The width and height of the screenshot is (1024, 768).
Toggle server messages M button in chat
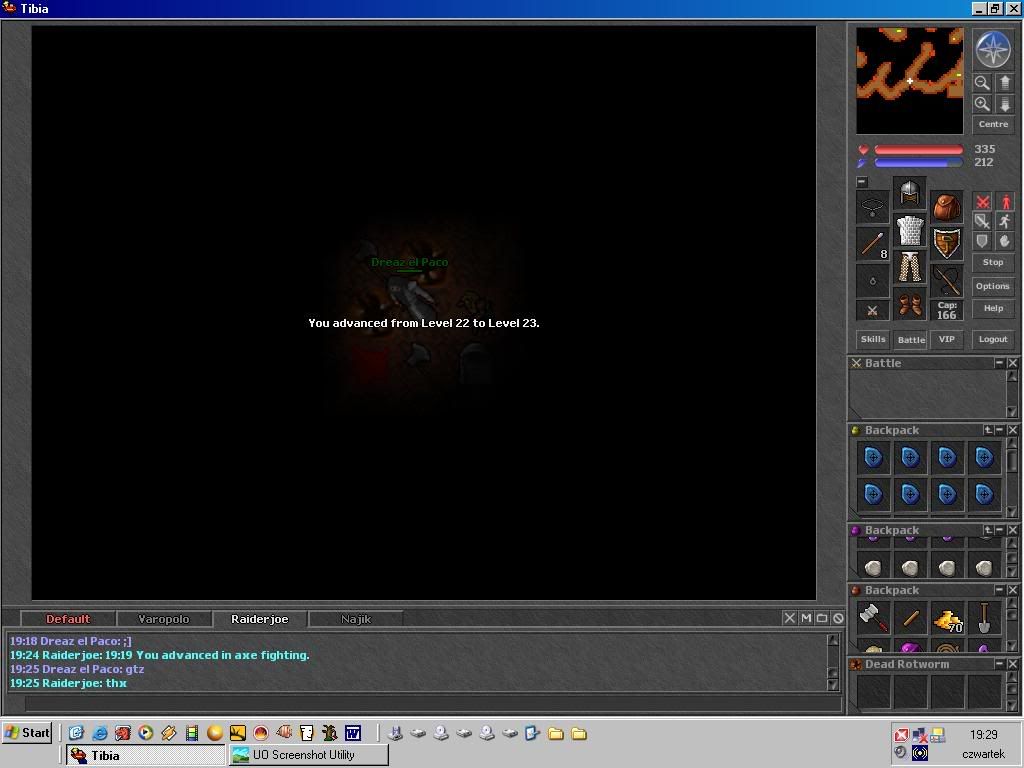(x=806, y=618)
